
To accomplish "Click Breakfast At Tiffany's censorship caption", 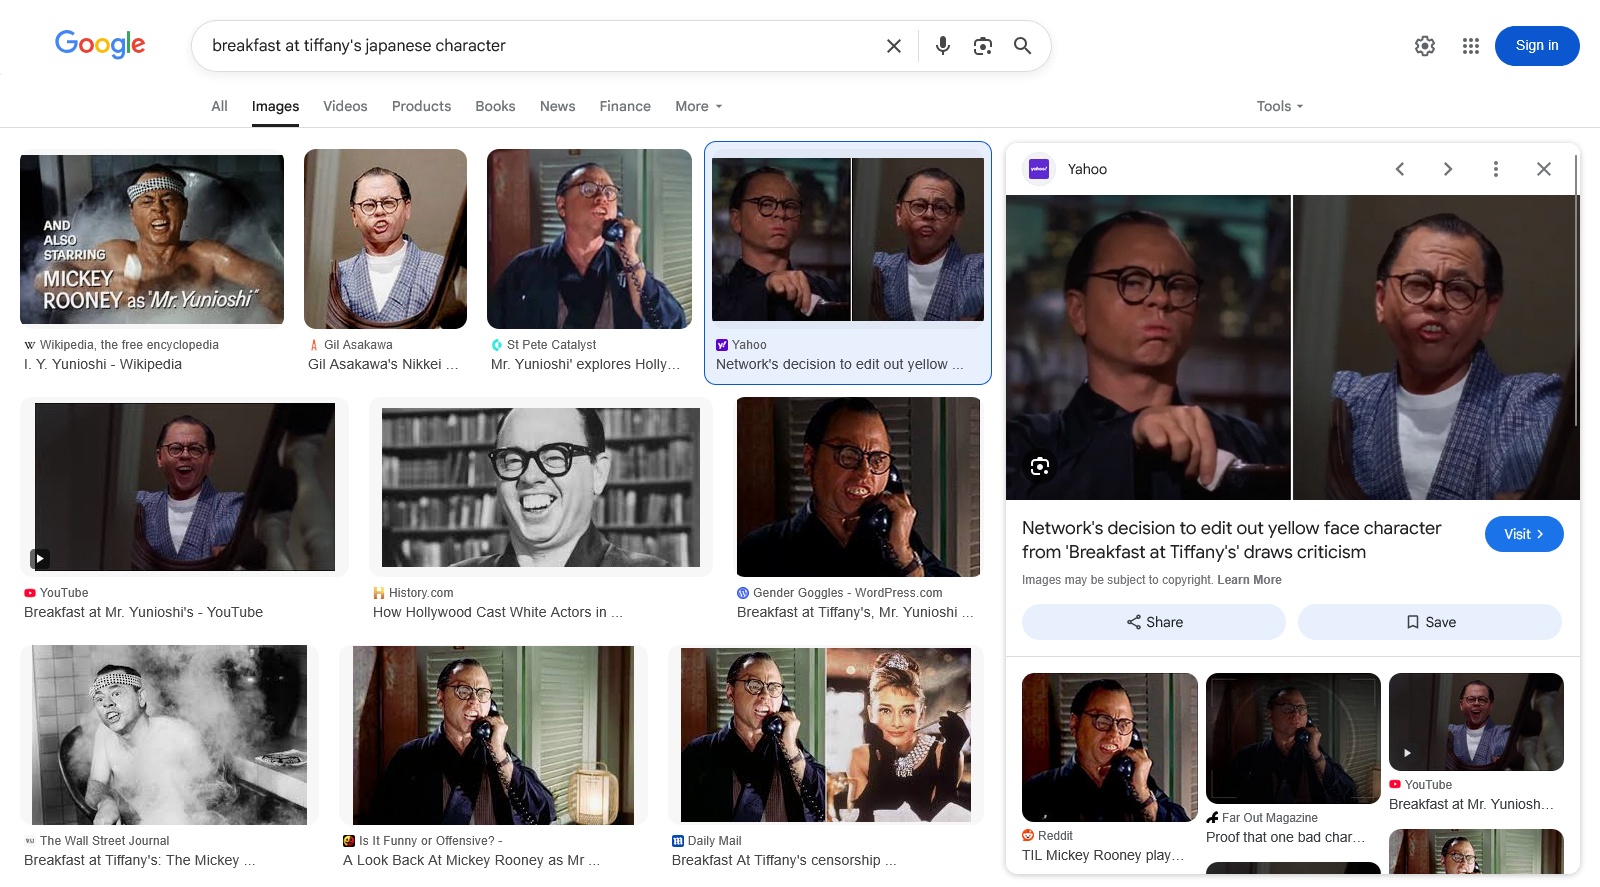I will (784, 860).
